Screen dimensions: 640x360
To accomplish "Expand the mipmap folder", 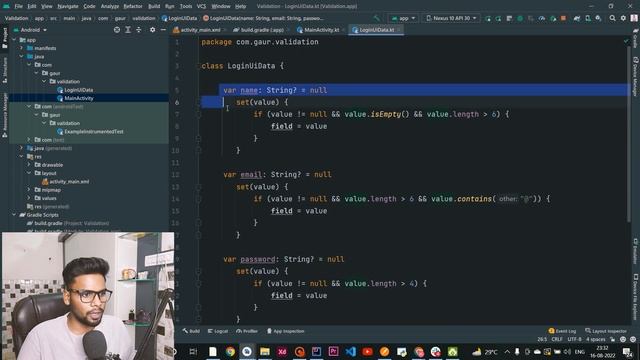I will (x=29, y=190).
